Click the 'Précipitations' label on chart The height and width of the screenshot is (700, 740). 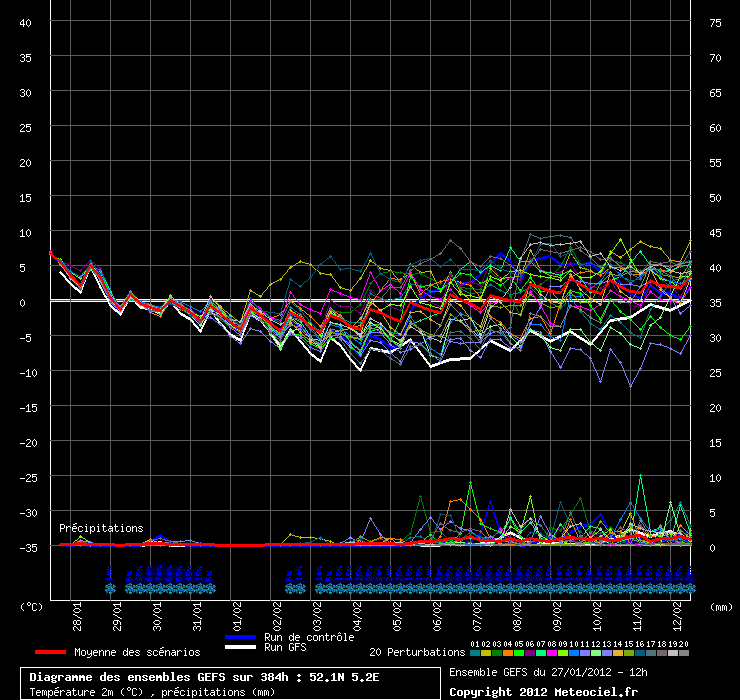(x=101, y=528)
